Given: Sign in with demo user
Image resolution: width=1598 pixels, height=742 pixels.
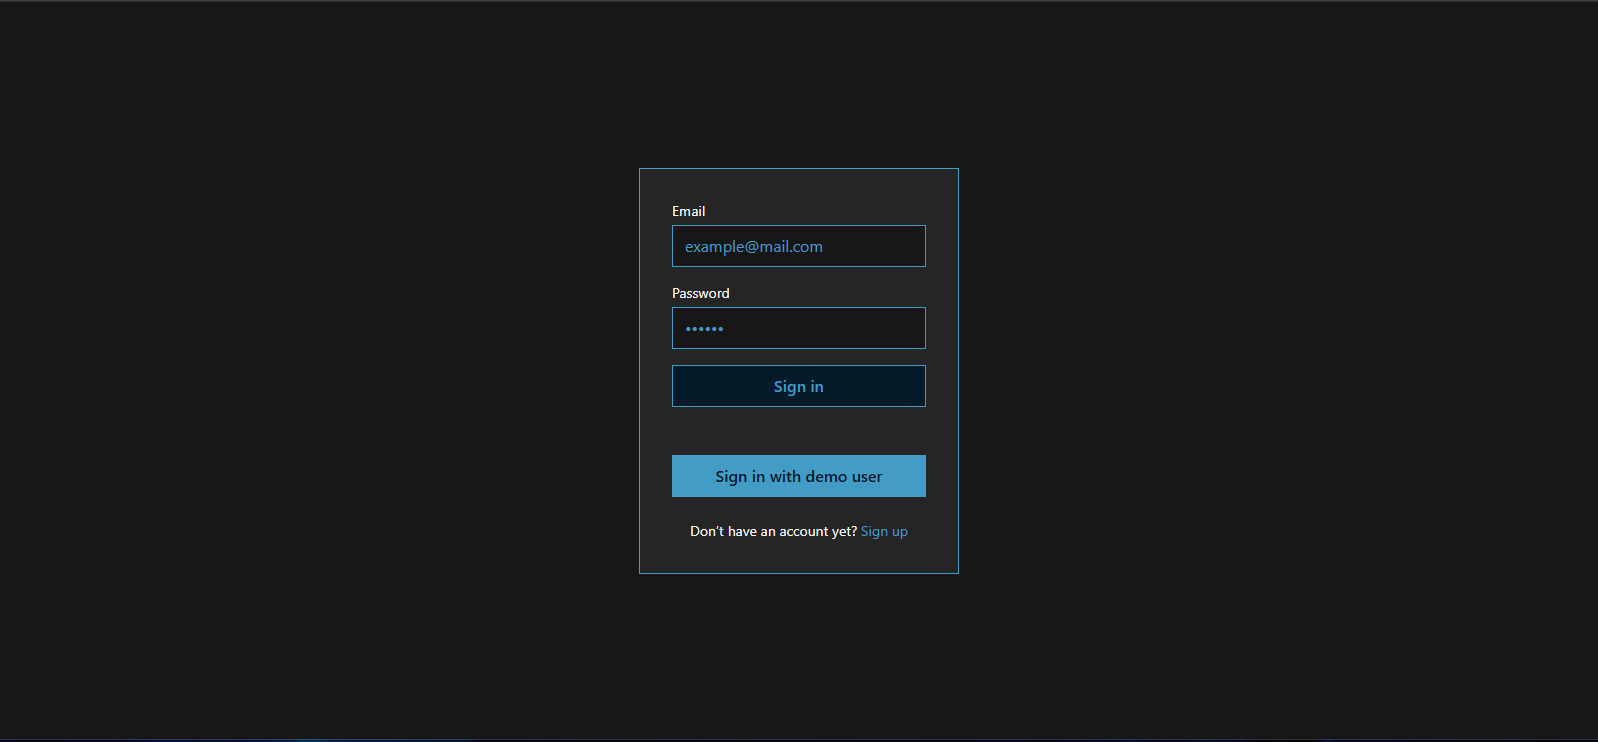Looking at the screenshot, I should pos(798,476).
